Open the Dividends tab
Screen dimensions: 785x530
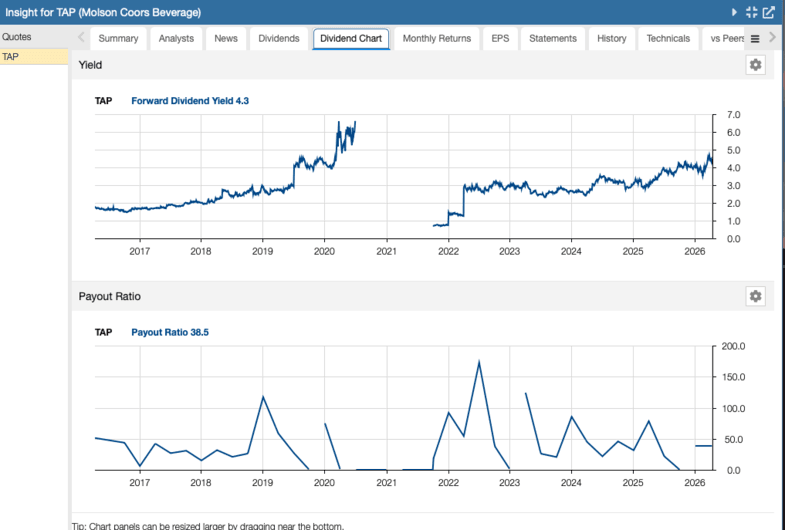click(x=279, y=39)
